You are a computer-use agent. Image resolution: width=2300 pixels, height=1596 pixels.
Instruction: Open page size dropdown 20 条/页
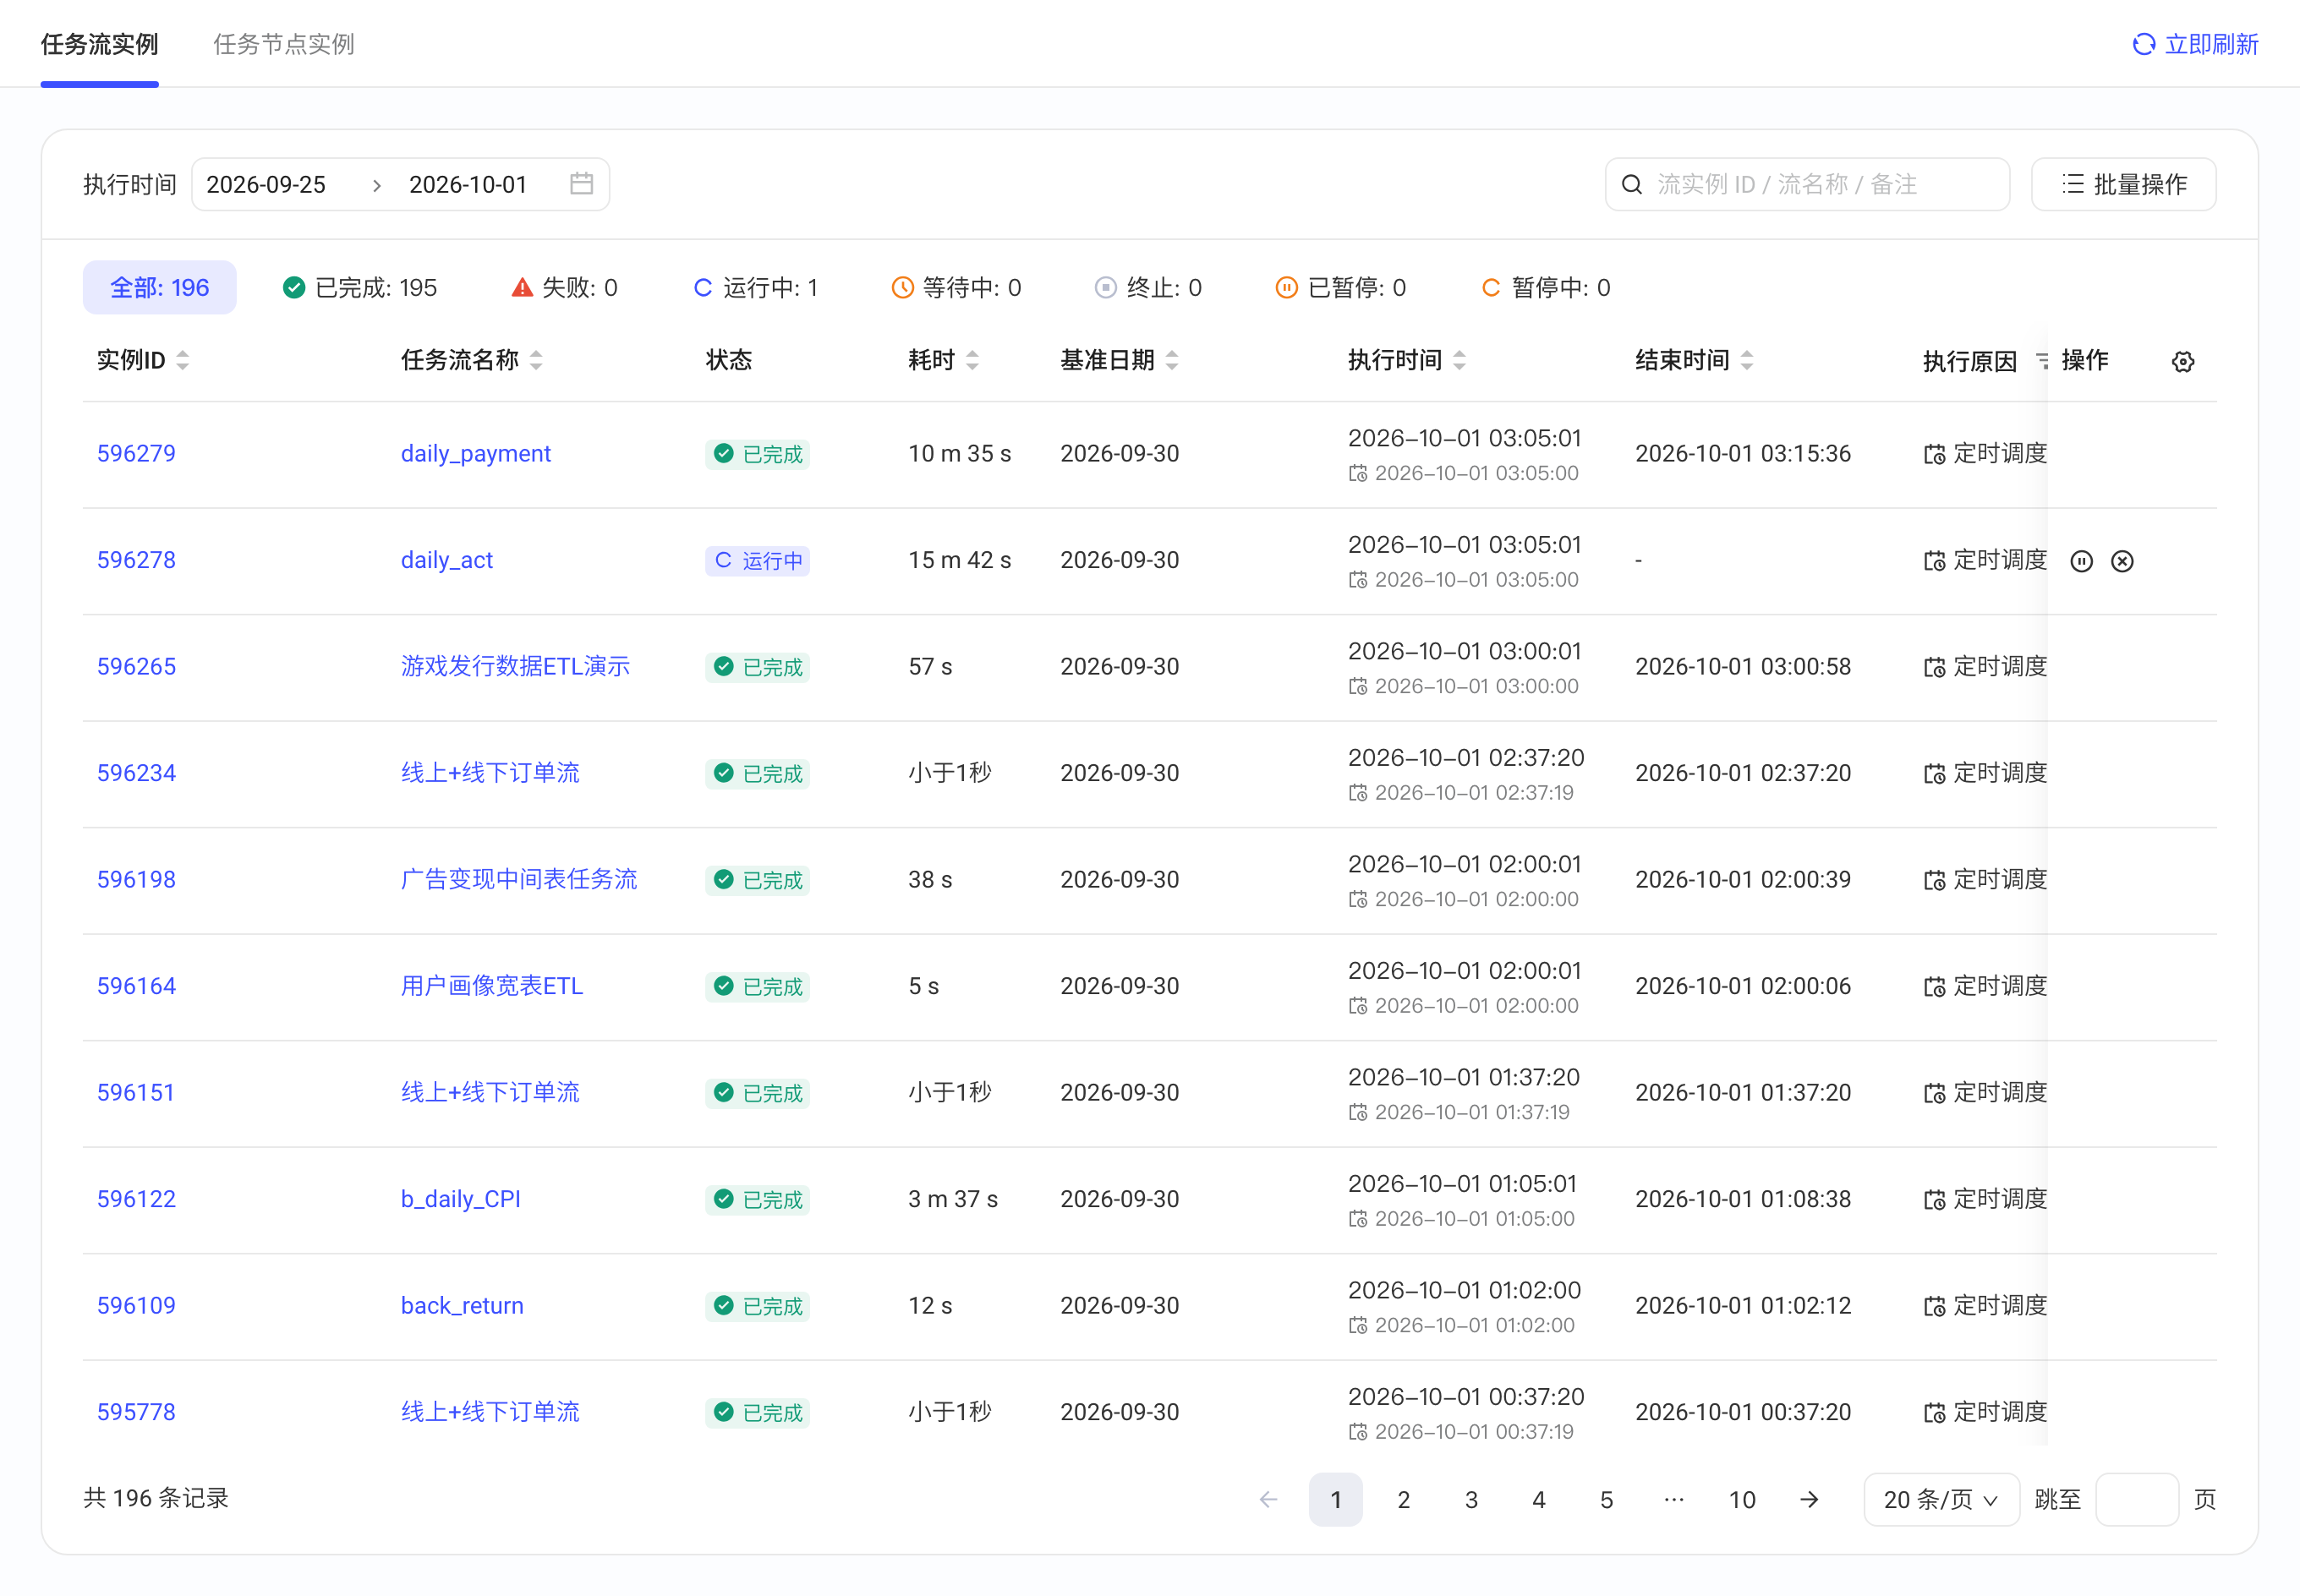click(1941, 1499)
